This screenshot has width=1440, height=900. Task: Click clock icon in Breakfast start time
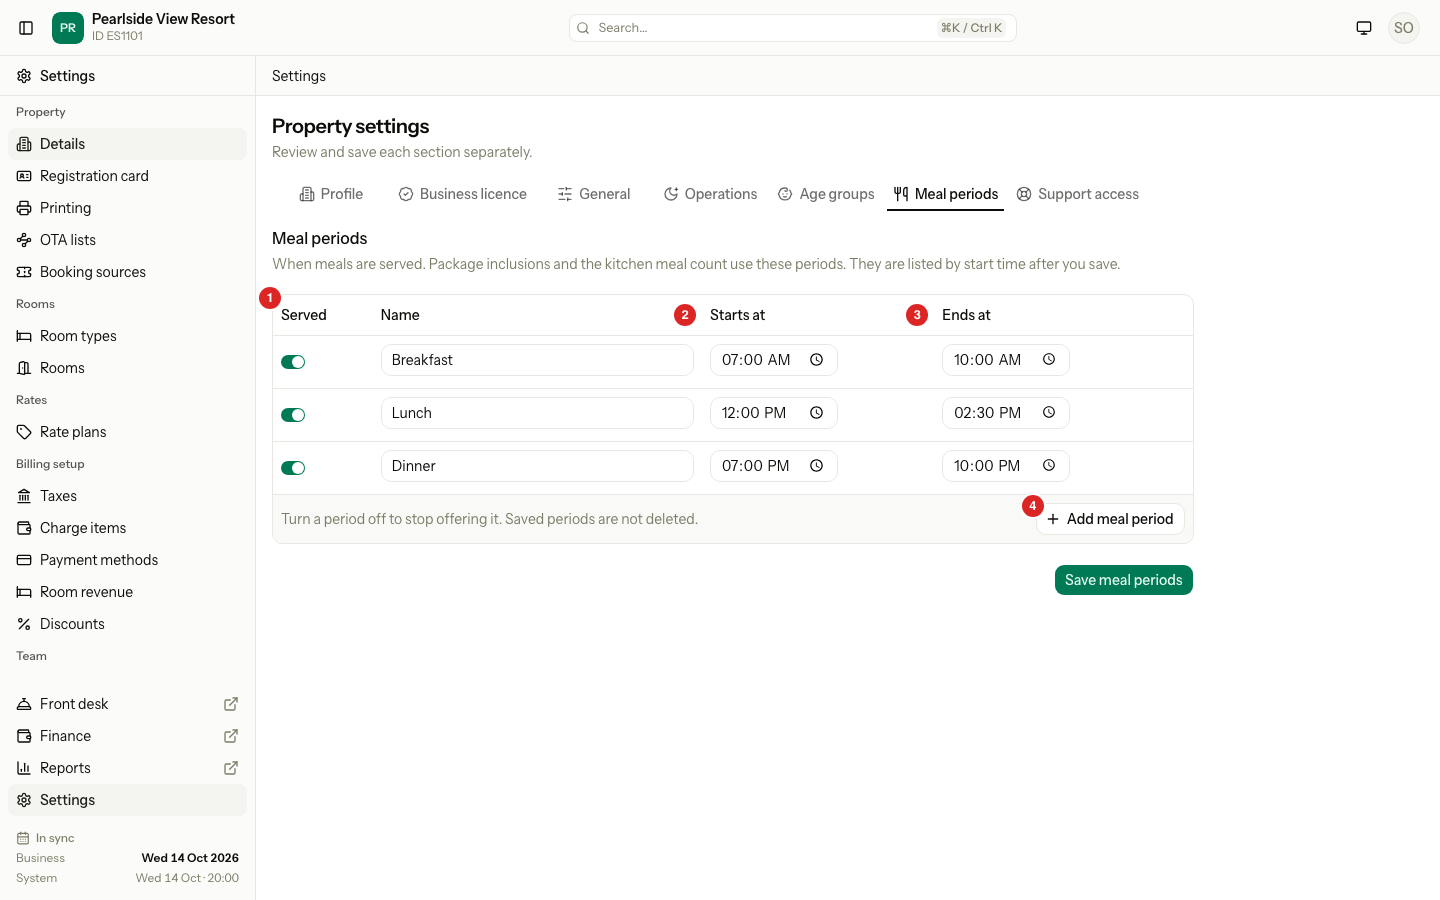pos(817,360)
